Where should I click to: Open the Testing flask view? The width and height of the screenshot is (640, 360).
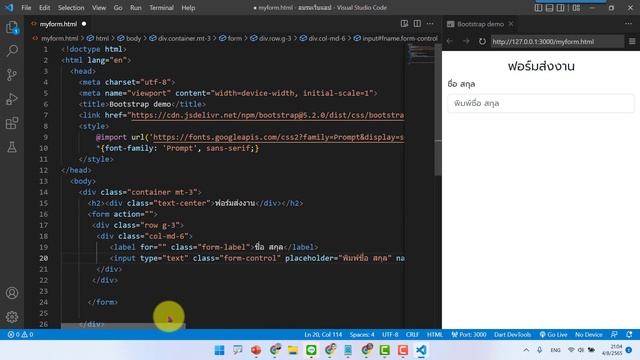click(x=12, y=147)
